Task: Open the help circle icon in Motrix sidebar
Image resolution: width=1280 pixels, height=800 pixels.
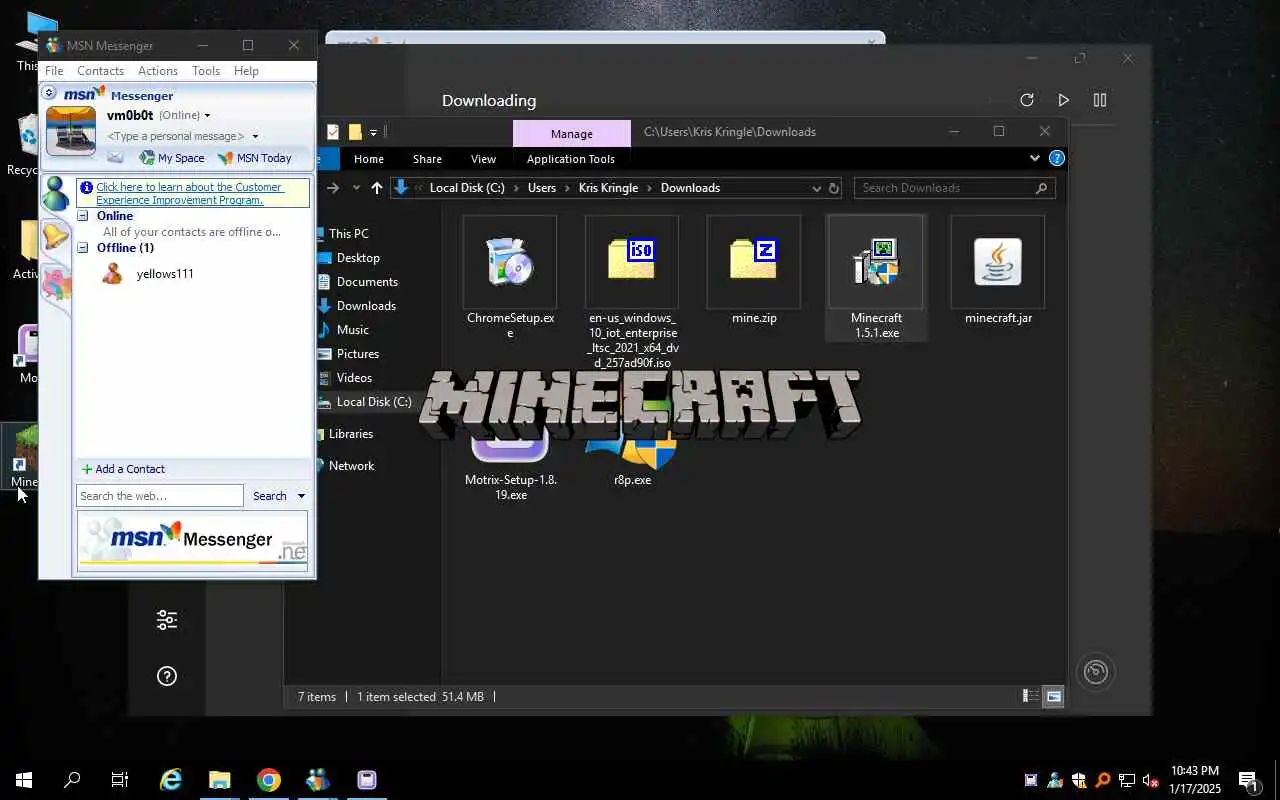Action: click(167, 676)
